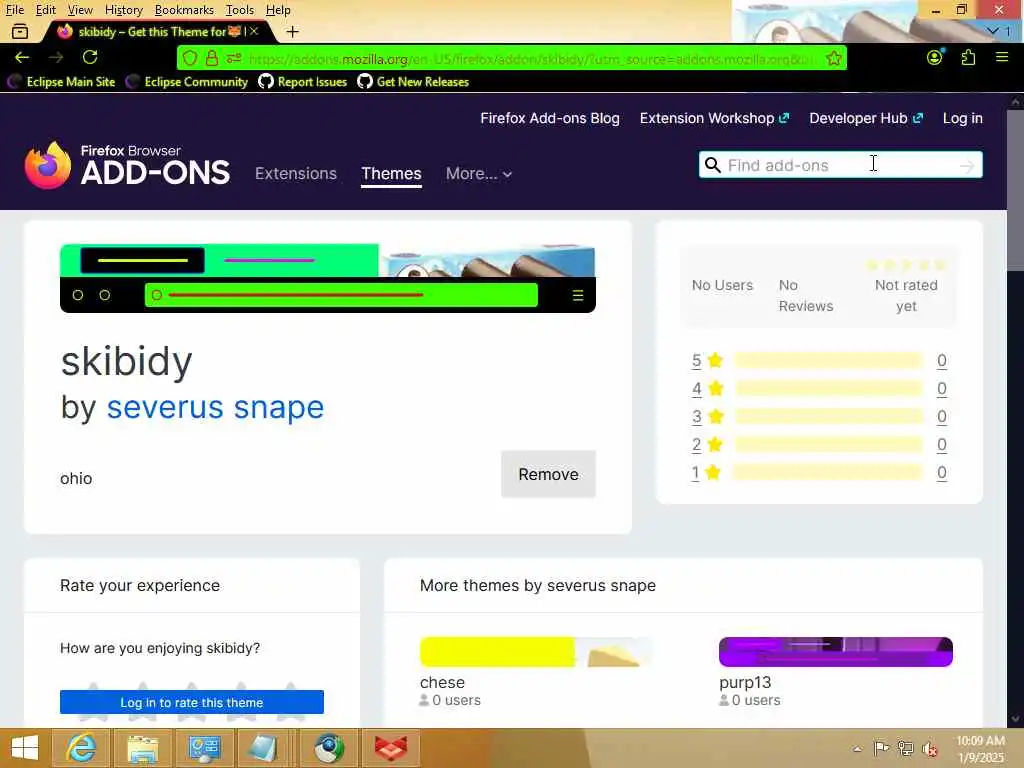
Task: Click the red fox taskbar icon
Action: tap(391, 748)
